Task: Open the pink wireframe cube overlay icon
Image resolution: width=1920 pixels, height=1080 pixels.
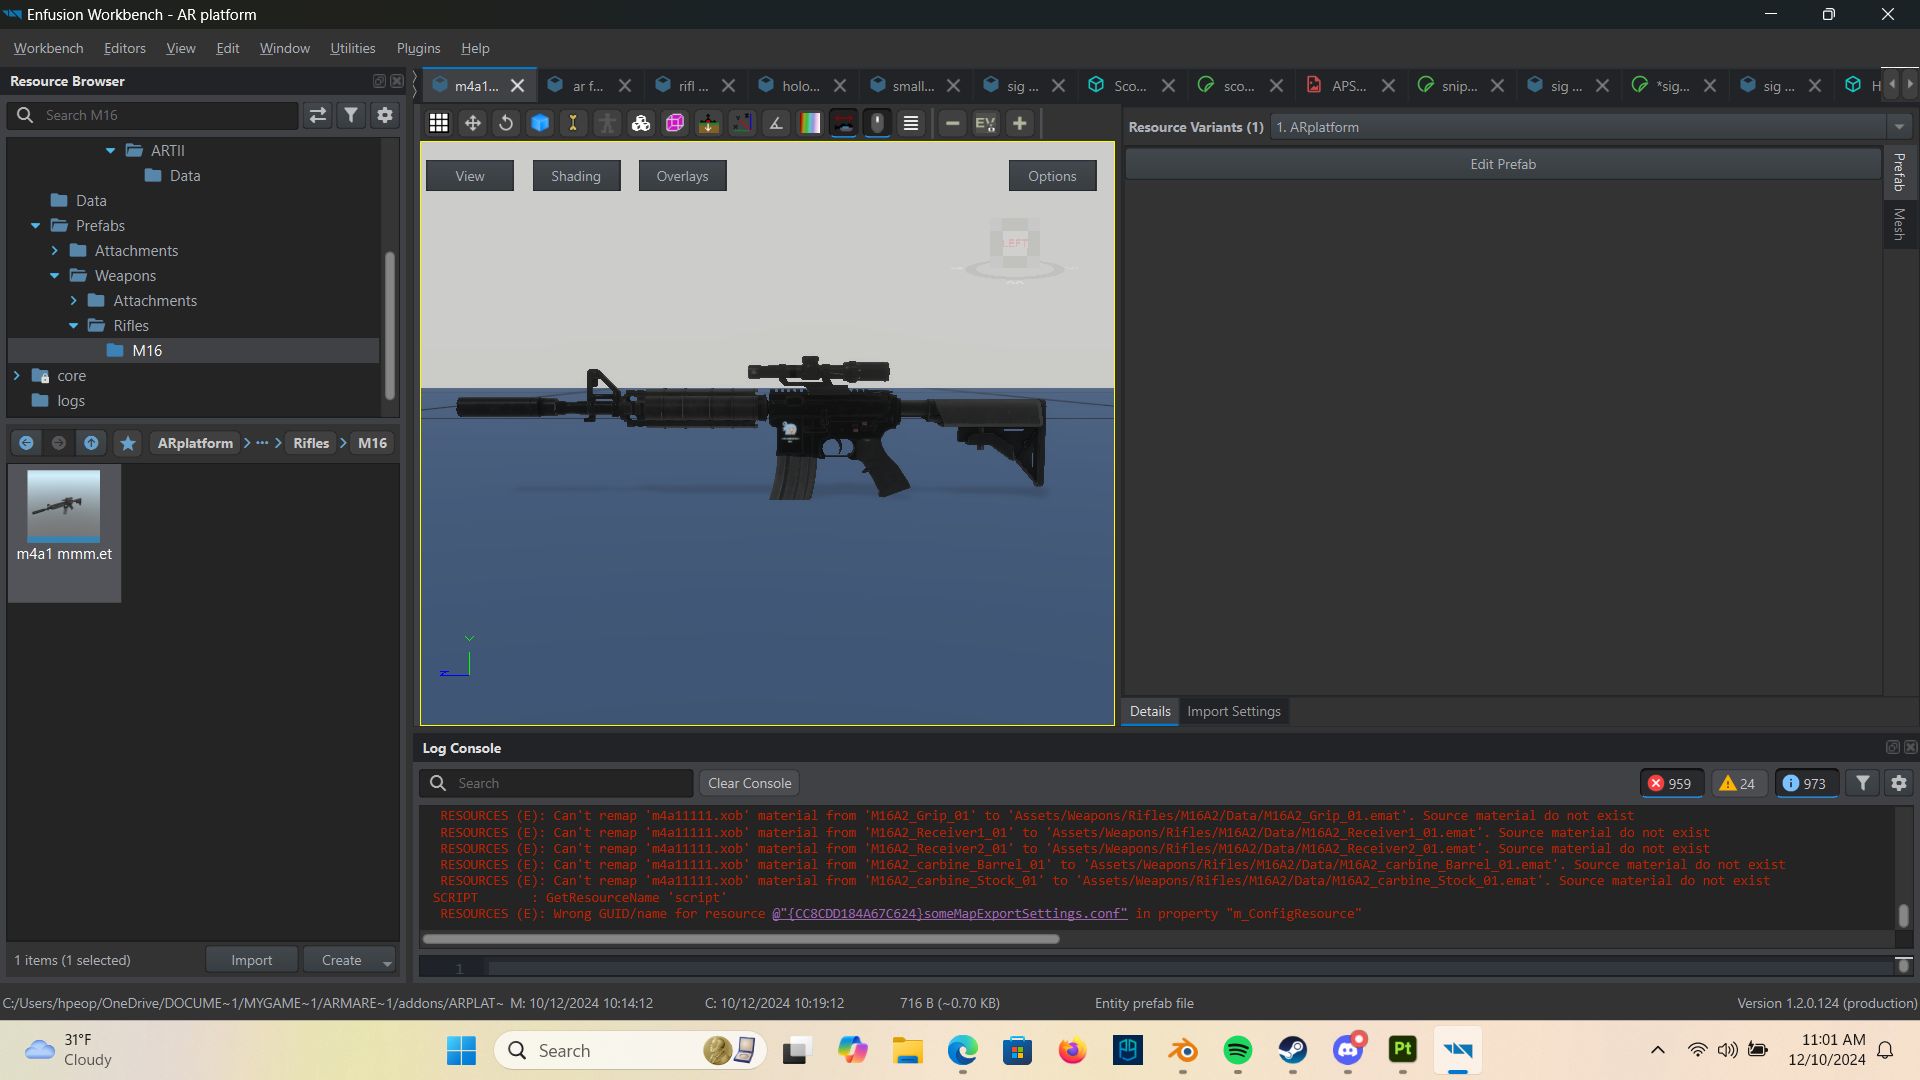Action: [674, 123]
